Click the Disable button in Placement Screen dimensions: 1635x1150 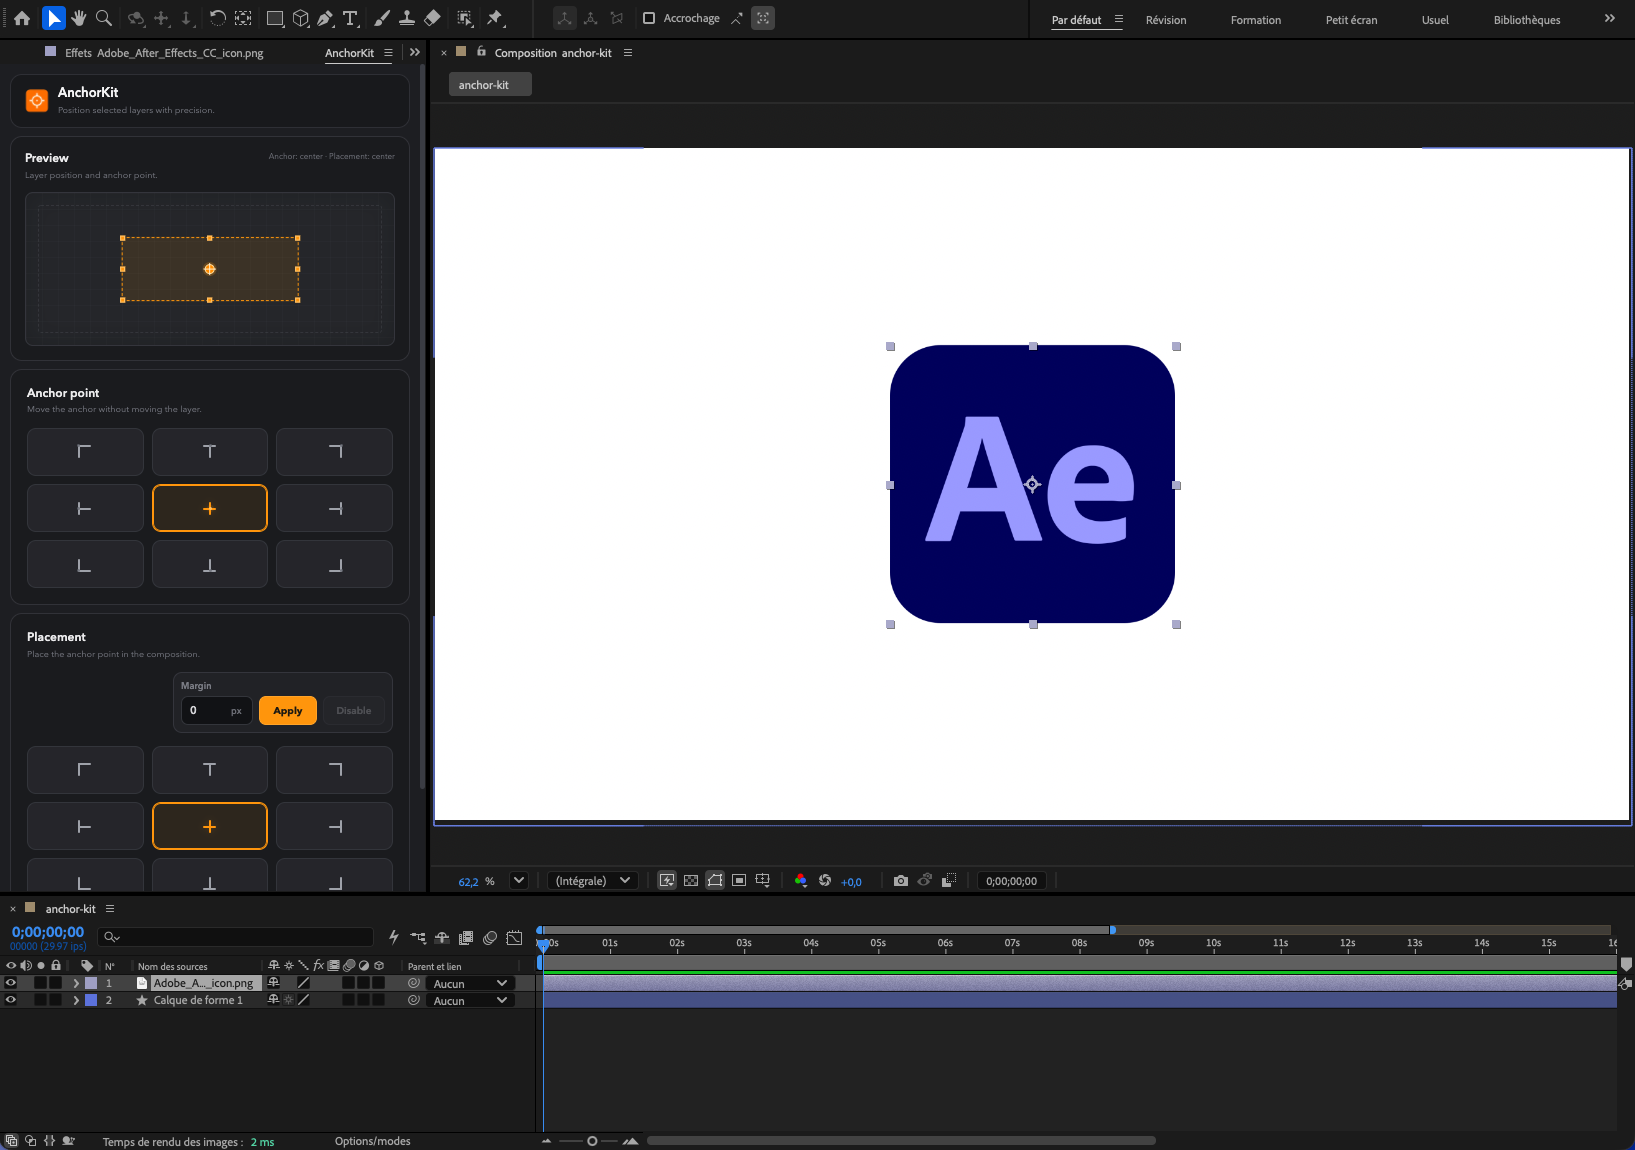(354, 711)
